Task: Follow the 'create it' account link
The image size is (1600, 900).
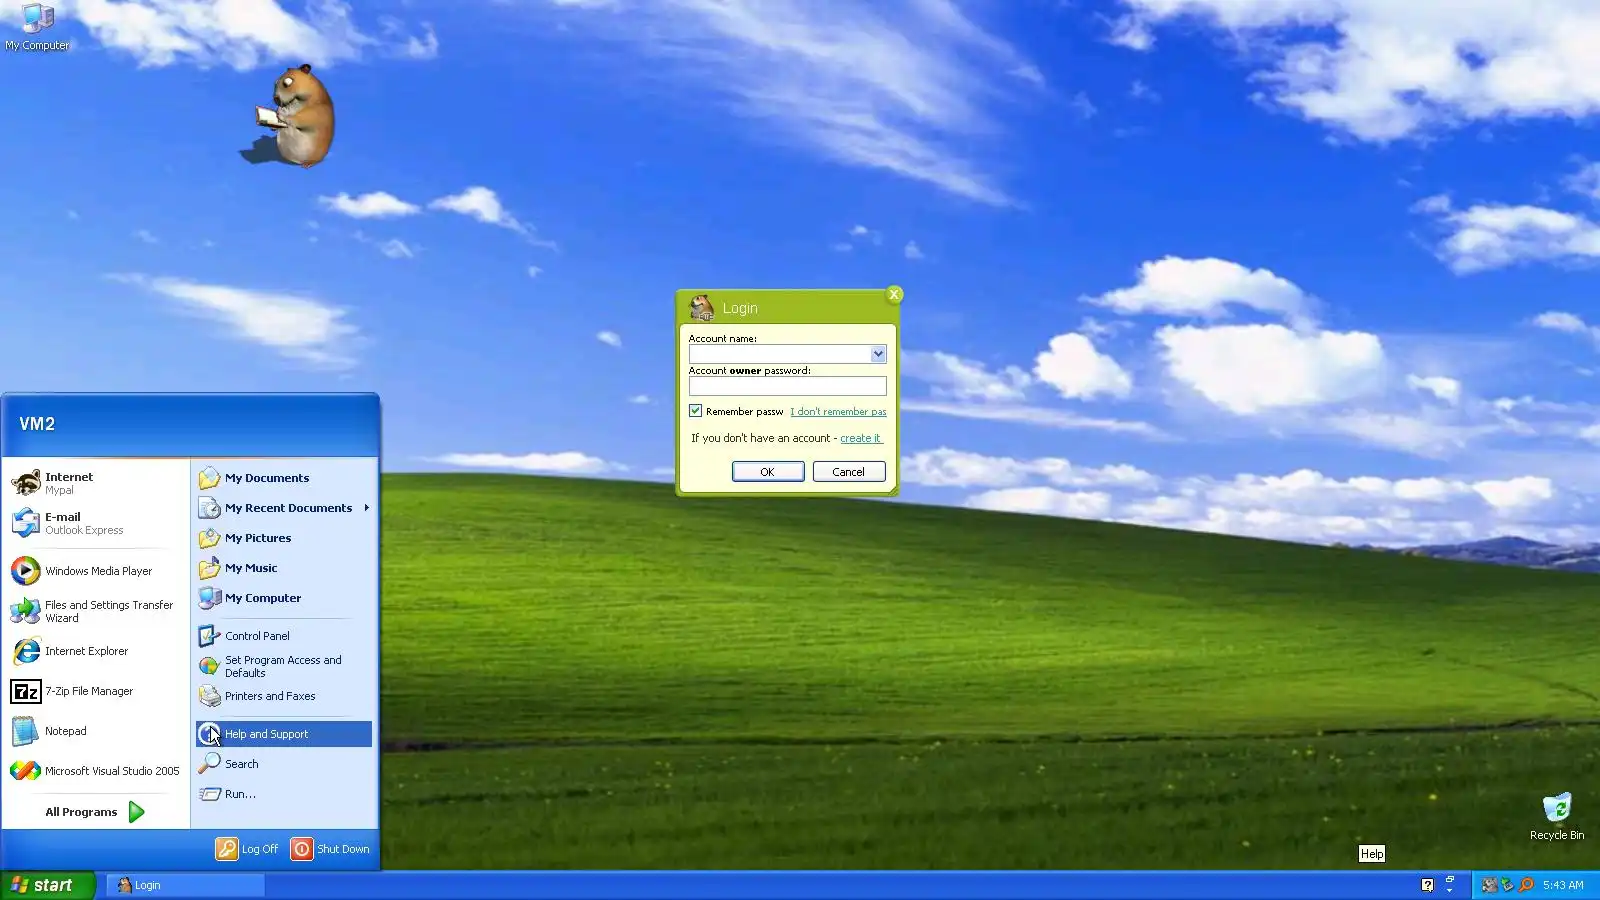Action: click(861, 438)
